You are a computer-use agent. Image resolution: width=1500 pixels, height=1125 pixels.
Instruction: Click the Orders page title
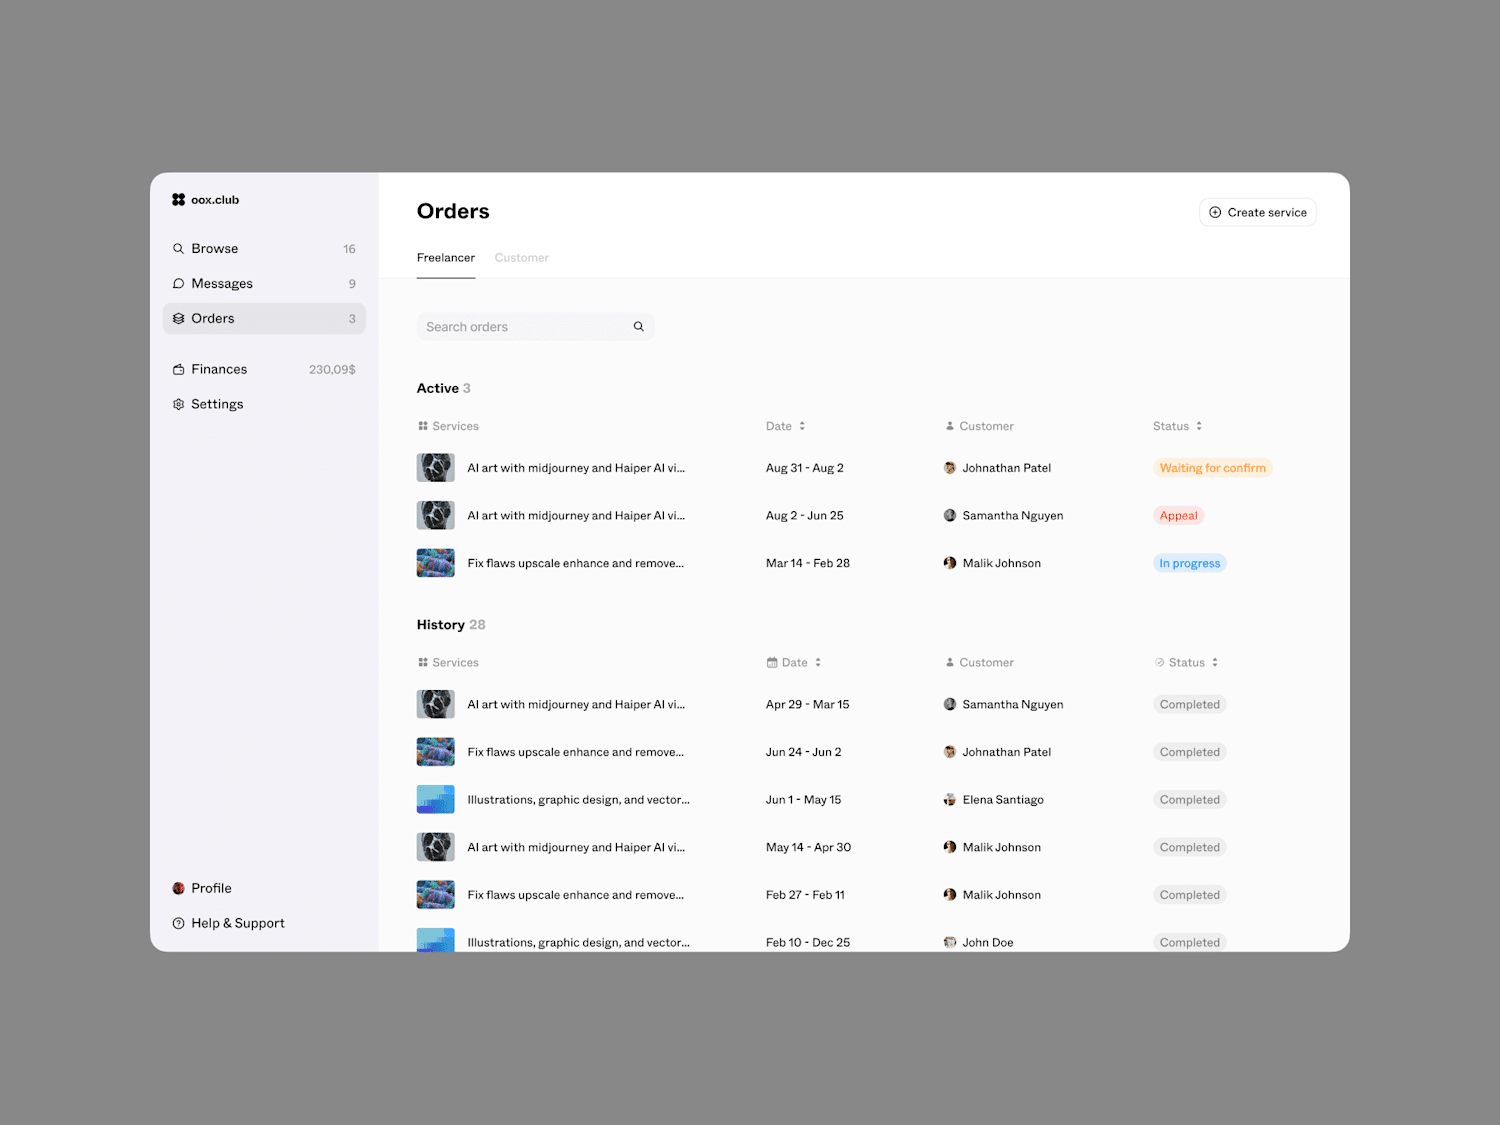(453, 212)
